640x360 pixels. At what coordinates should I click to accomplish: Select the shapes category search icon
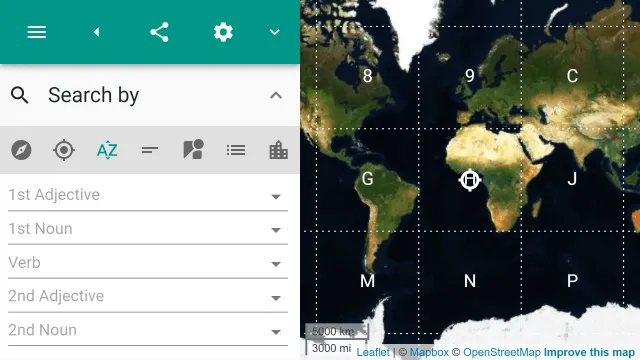pyautogui.click(x=193, y=149)
